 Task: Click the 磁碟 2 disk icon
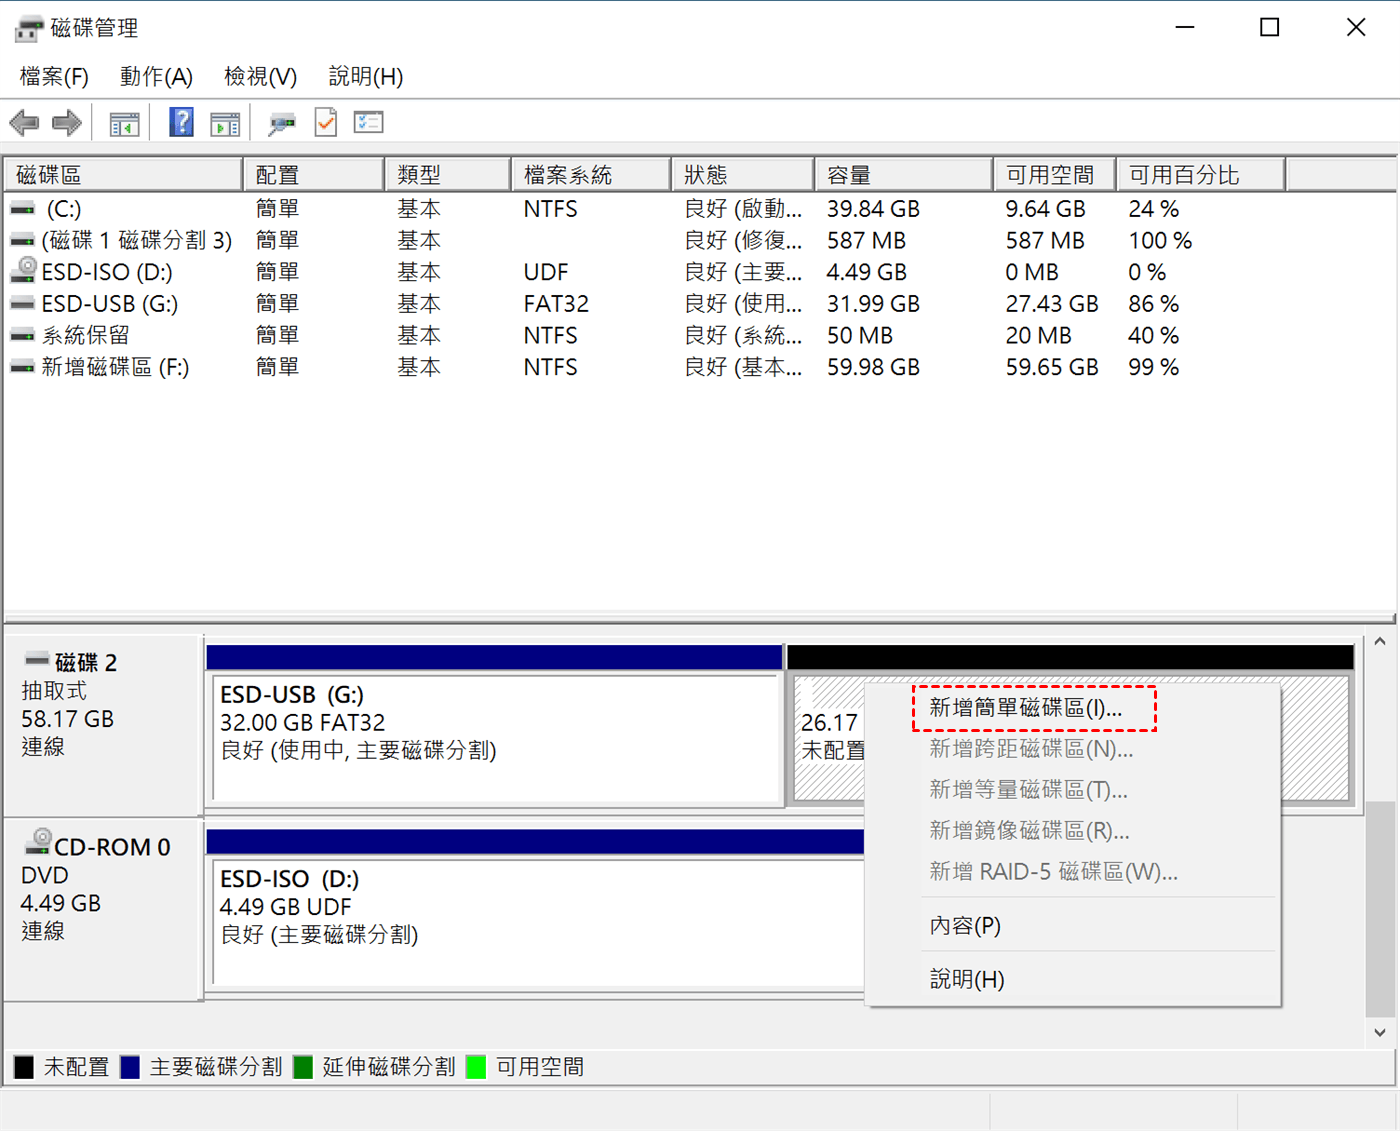pos(37,659)
